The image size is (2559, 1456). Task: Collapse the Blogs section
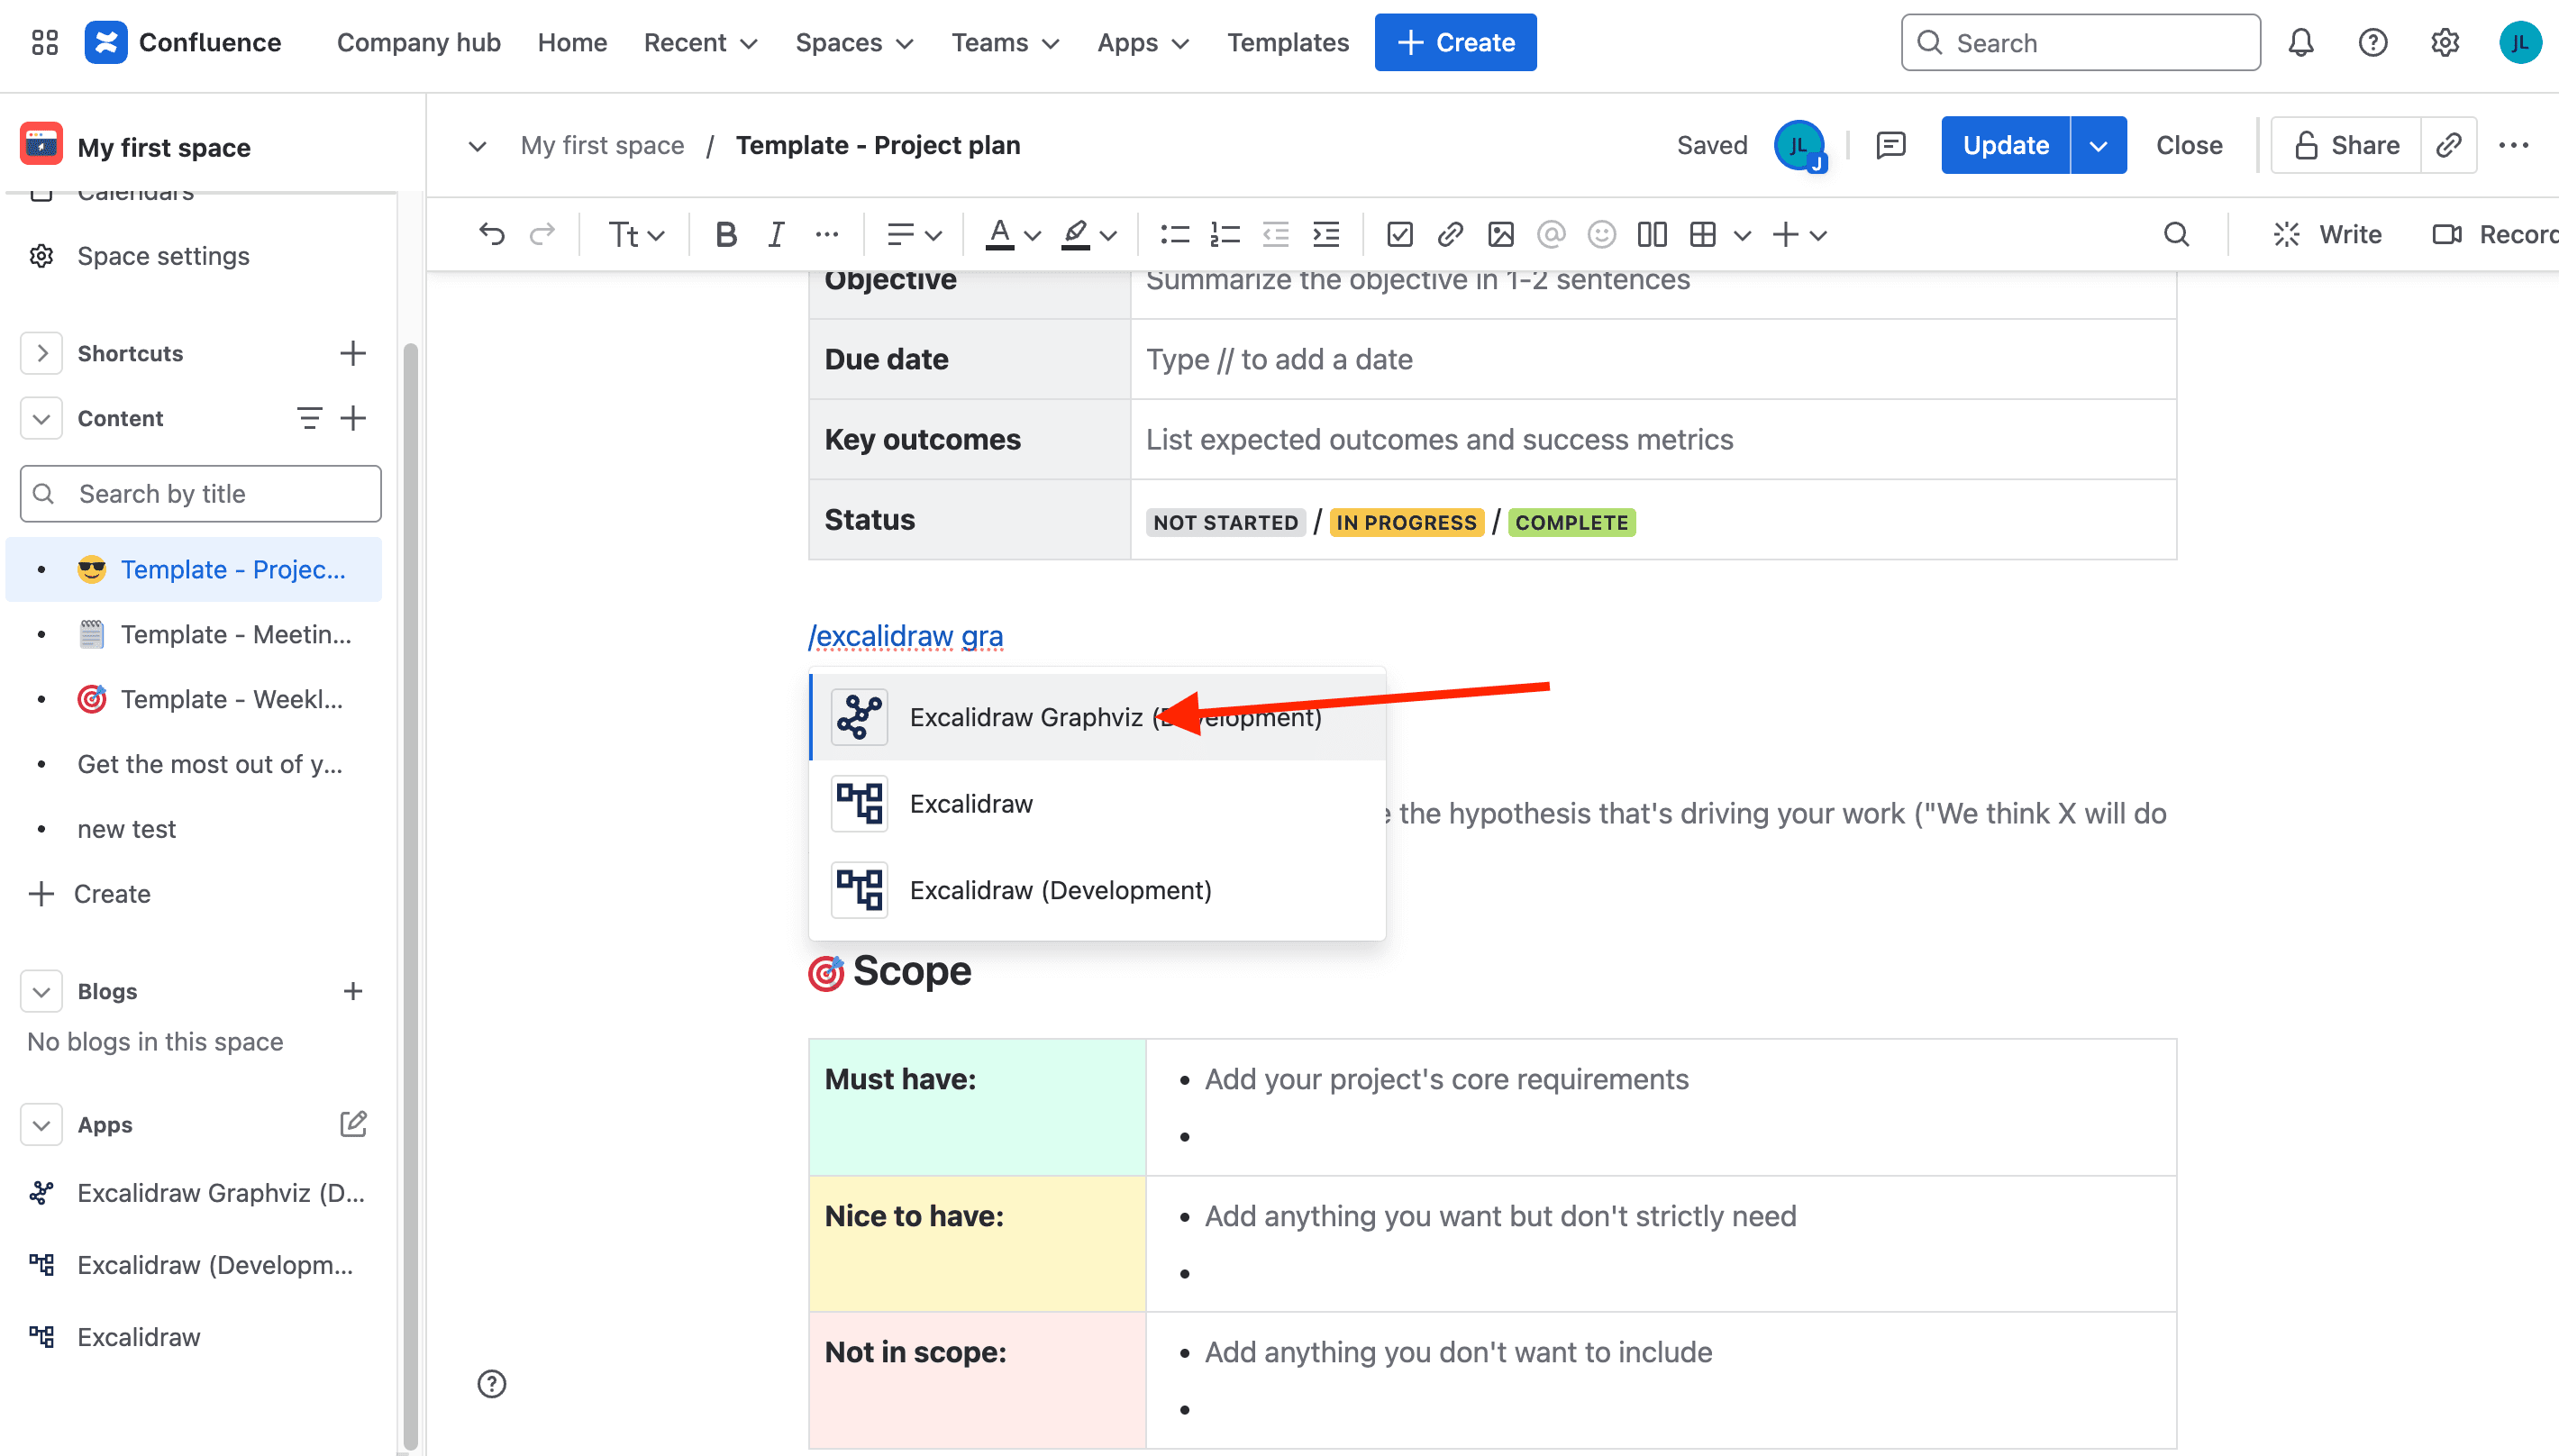(41, 991)
